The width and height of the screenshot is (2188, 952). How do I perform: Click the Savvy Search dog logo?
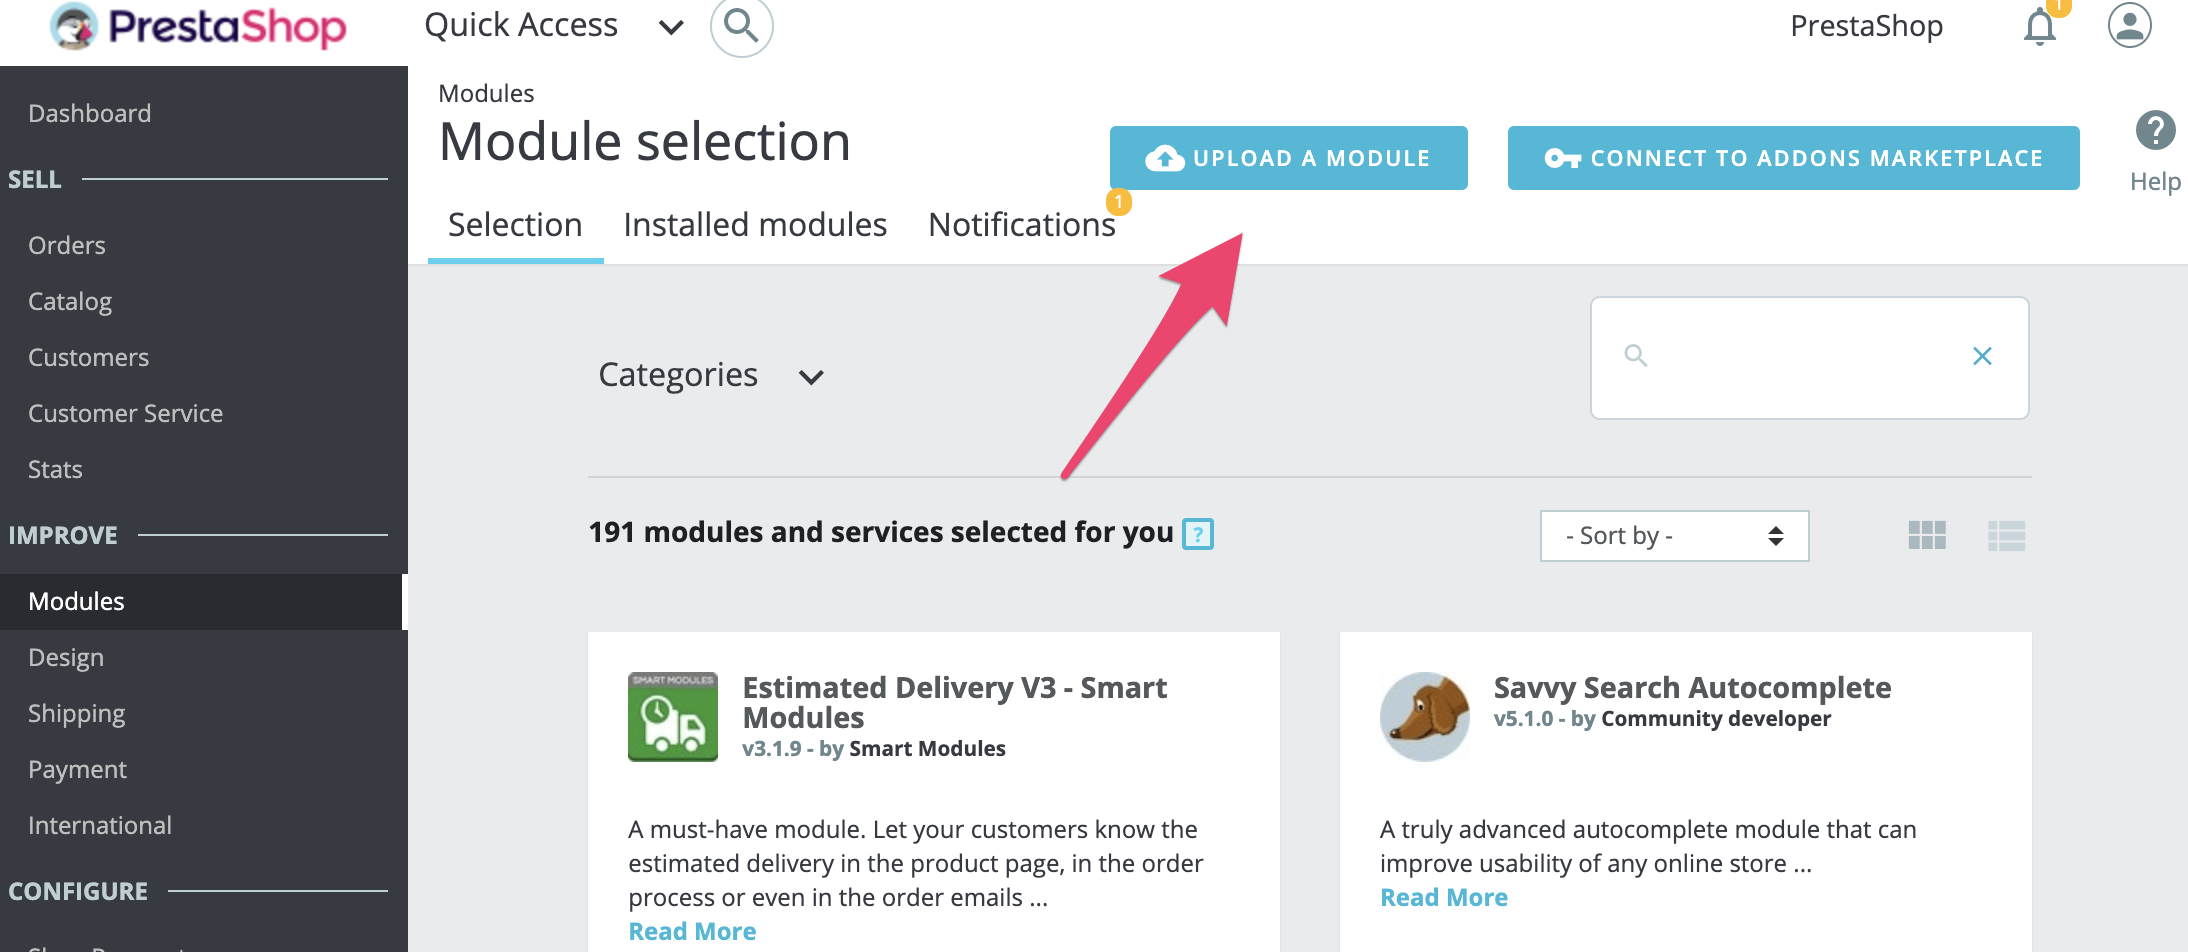1424,717
